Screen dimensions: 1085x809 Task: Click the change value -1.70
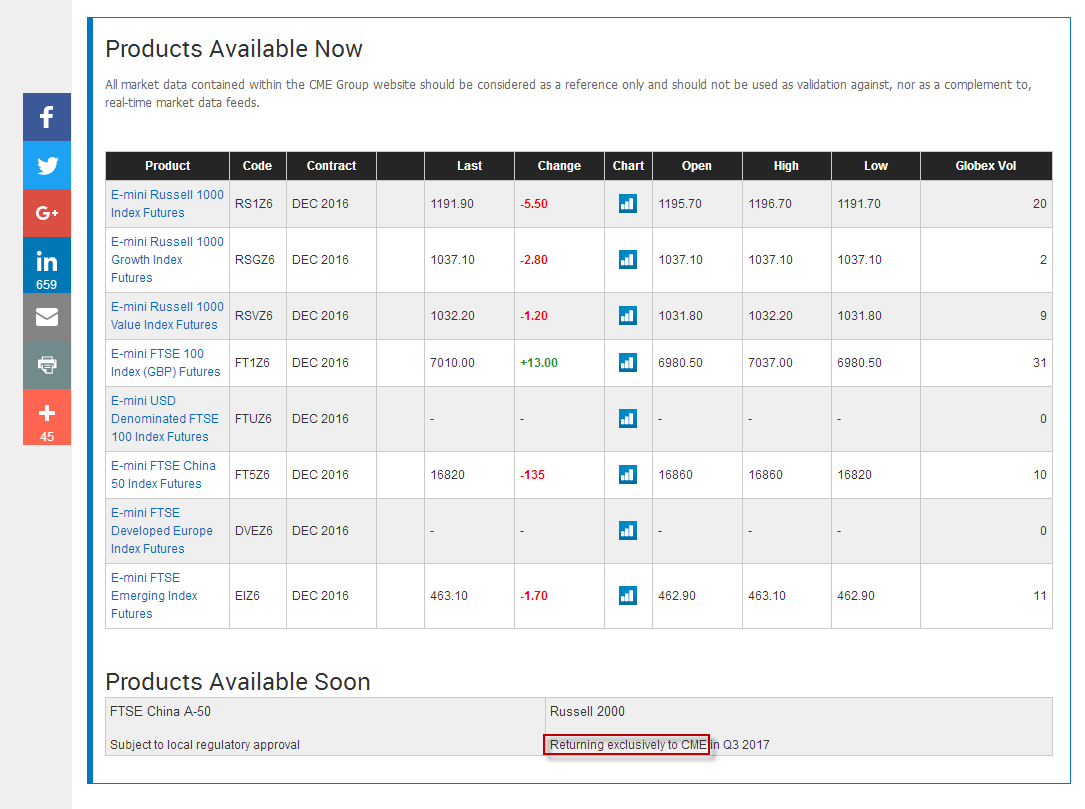pyautogui.click(x=534, y=597)
